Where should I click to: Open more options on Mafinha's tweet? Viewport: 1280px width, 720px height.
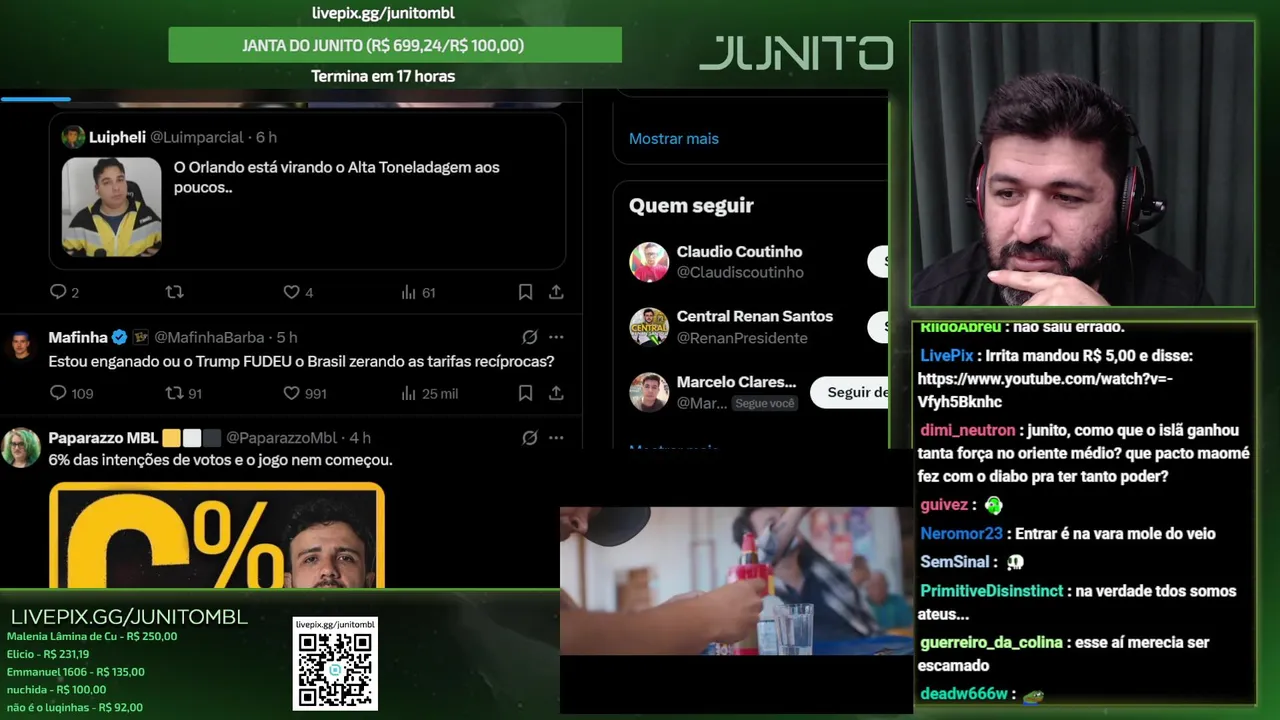pyautogui.click(x=556, y=337)
